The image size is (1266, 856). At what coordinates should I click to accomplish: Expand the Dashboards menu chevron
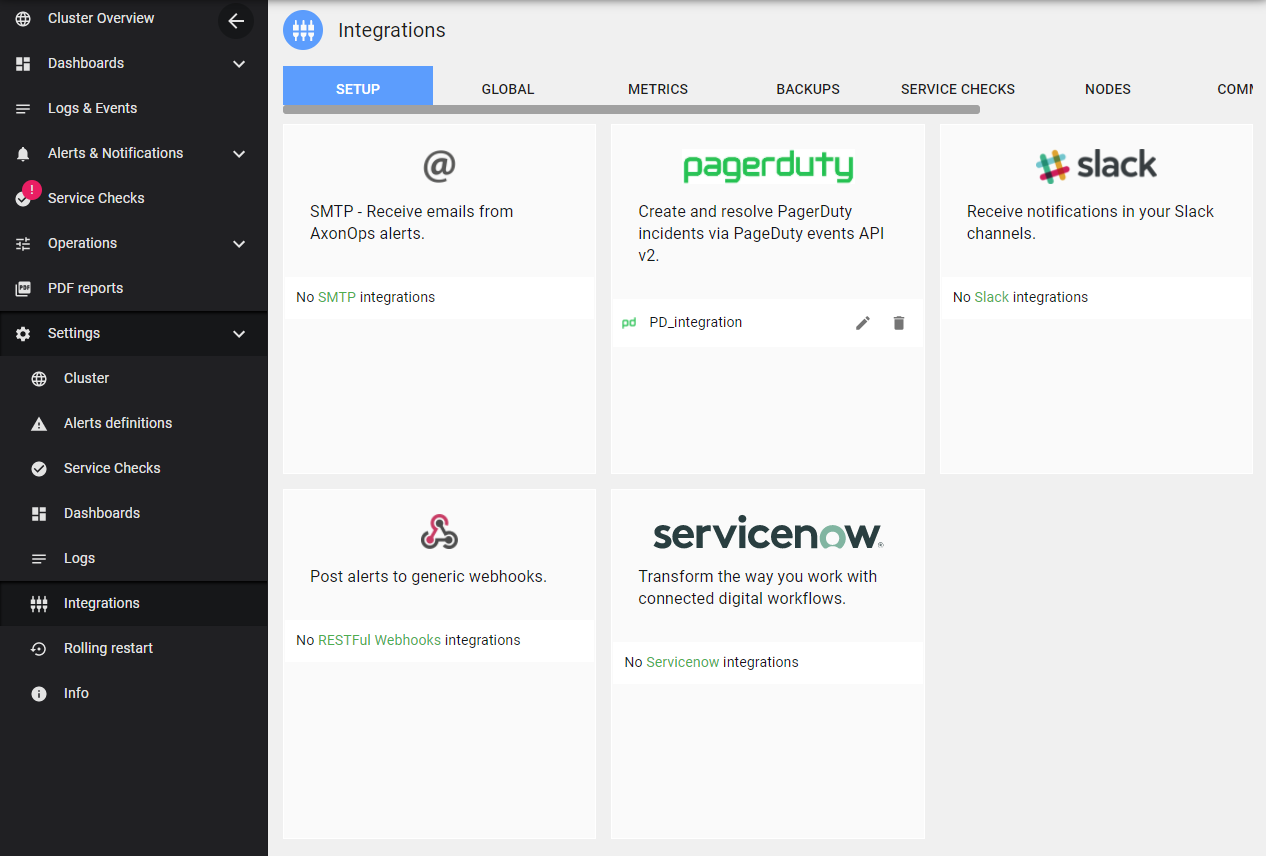[x=239, y=64]
